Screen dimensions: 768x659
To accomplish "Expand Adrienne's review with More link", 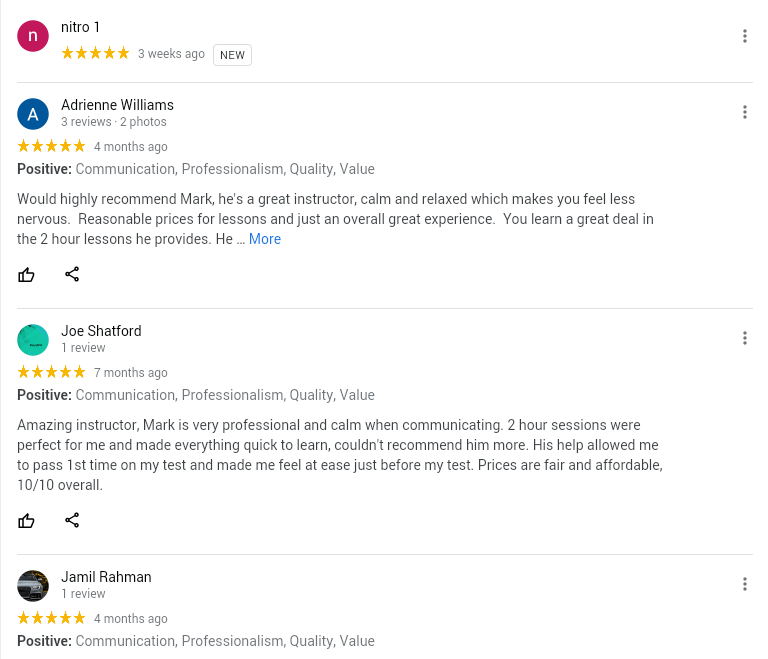I will tap(265, 239).
